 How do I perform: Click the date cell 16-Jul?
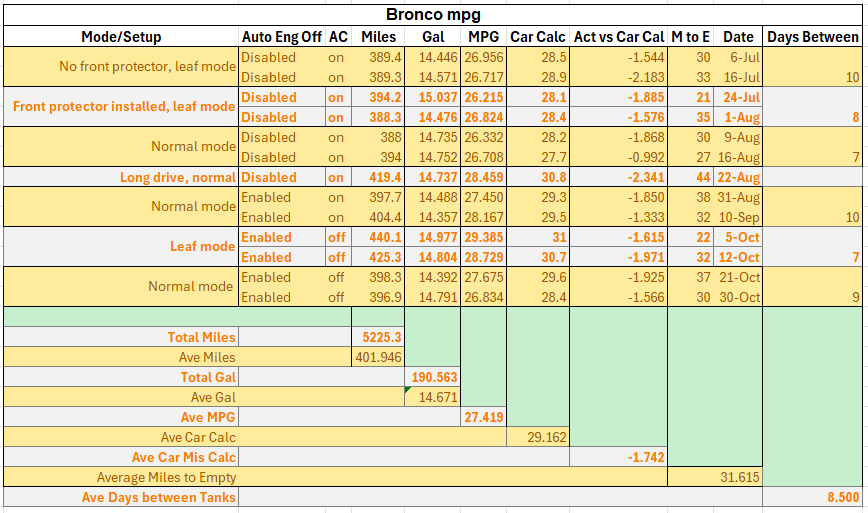738,77
